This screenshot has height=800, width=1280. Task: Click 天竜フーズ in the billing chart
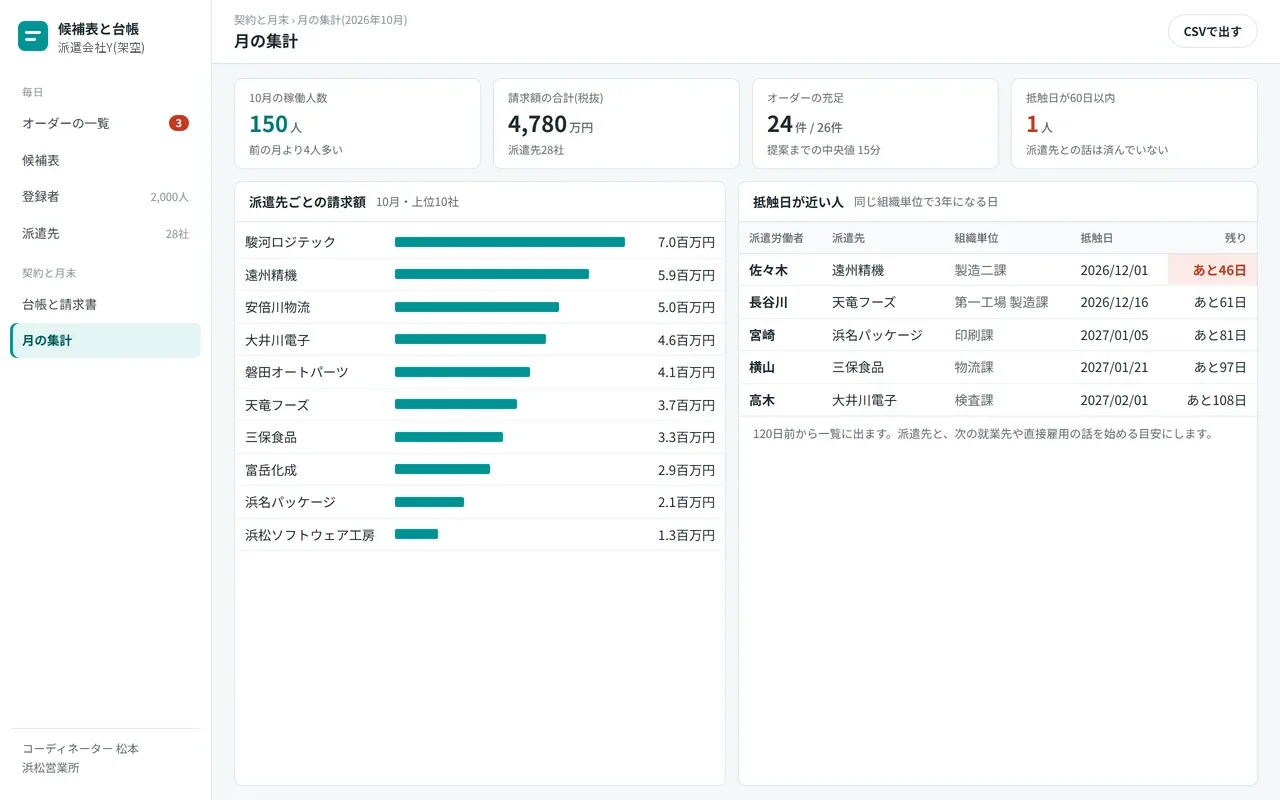coord(277,405)
